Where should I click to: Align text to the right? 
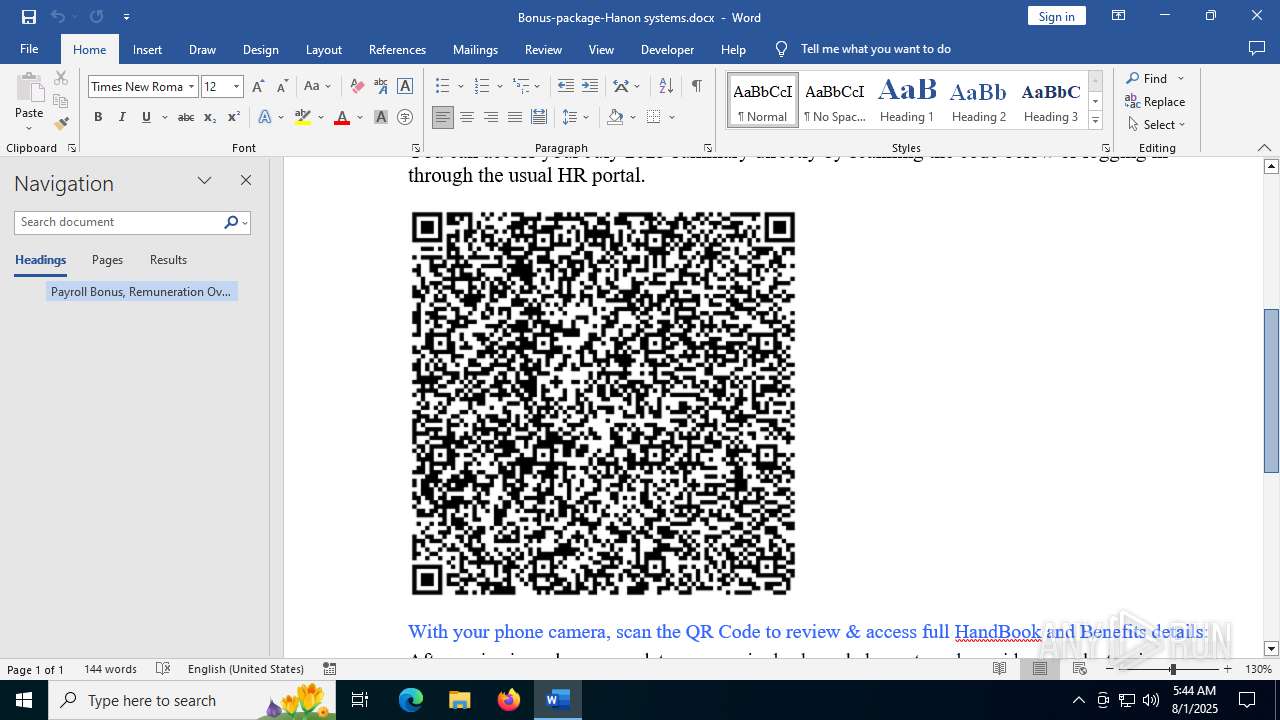pyautogui.click(x=491, y=117)
